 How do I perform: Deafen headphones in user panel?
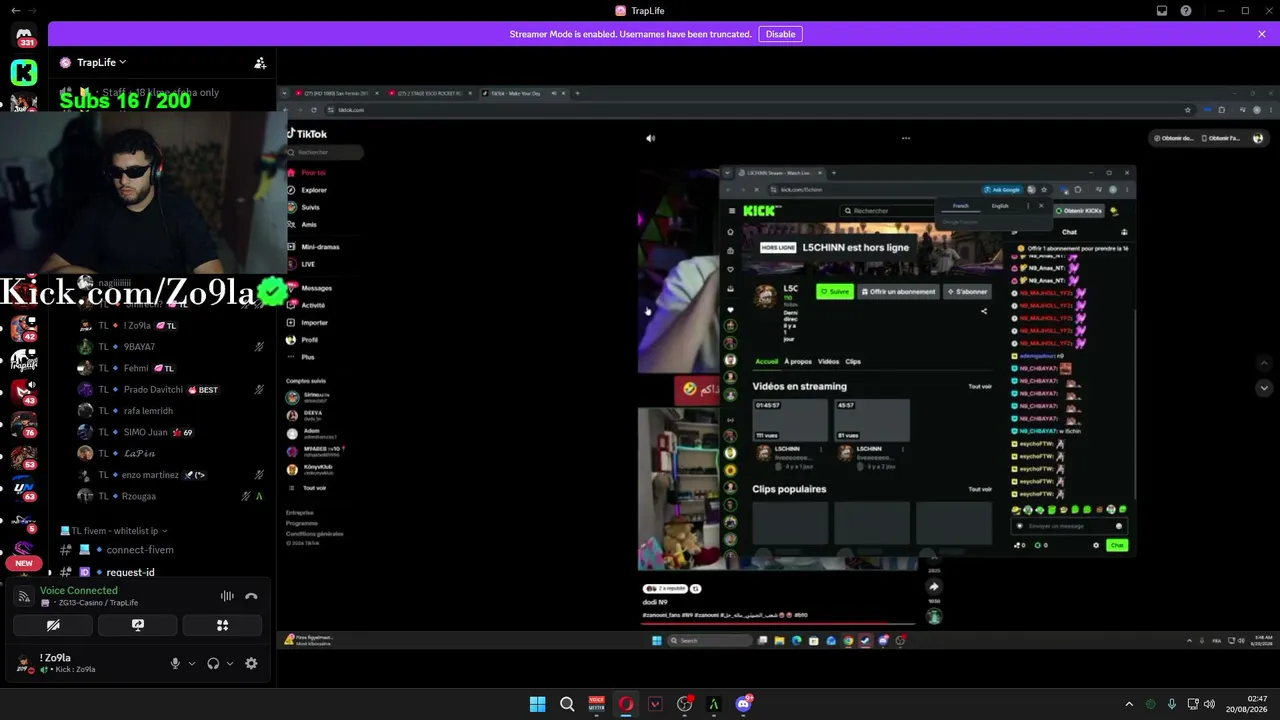(x=213, y=663)
